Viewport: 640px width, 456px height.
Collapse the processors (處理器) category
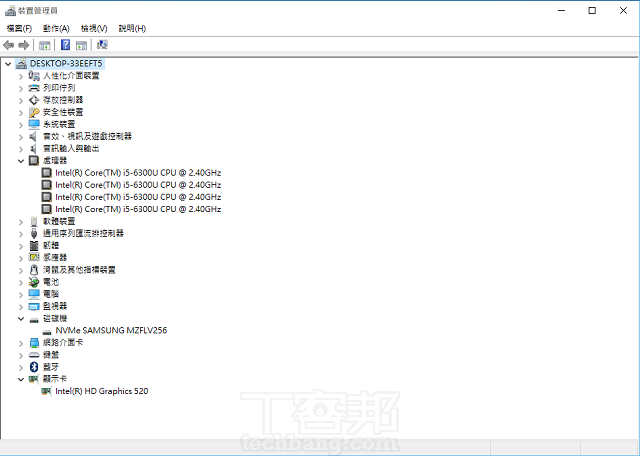(x=21, y=160)
